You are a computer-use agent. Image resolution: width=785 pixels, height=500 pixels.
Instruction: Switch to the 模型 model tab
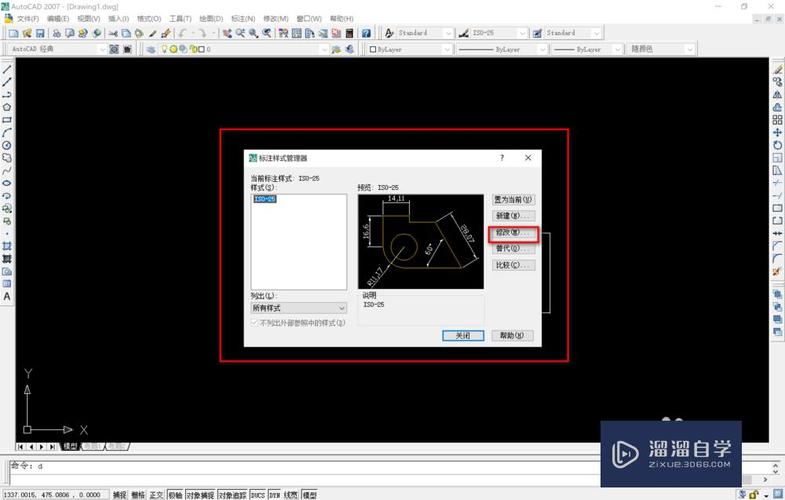coord(70,446)
